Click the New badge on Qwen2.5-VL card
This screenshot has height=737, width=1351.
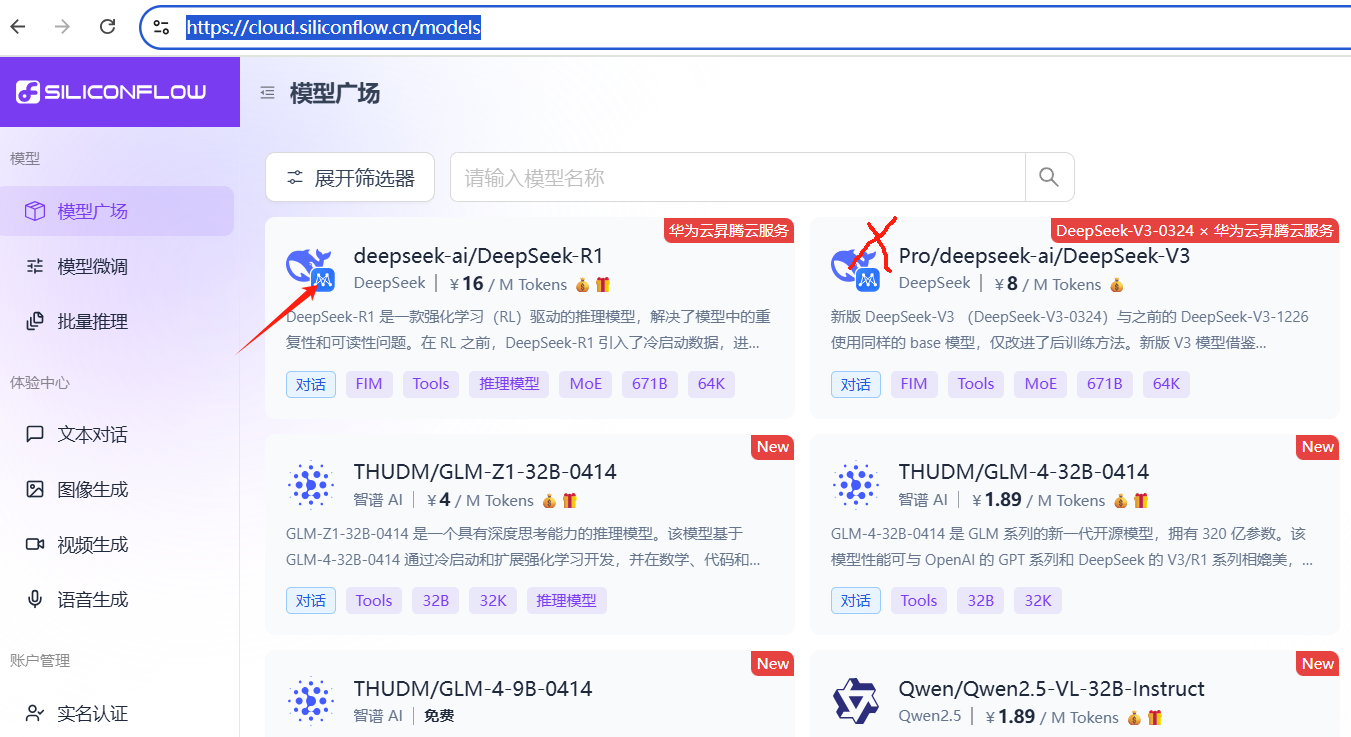point(1317,663)
